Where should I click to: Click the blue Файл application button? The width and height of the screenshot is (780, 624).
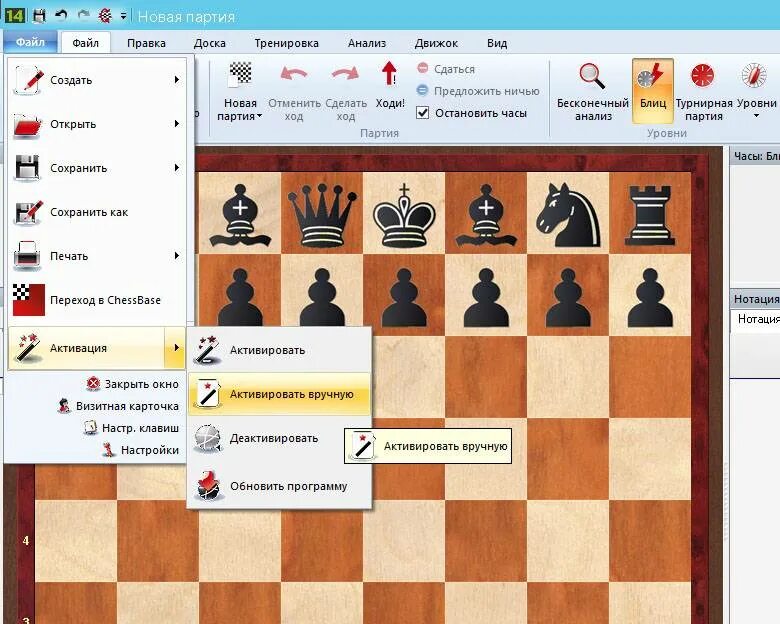pos(30,42)
